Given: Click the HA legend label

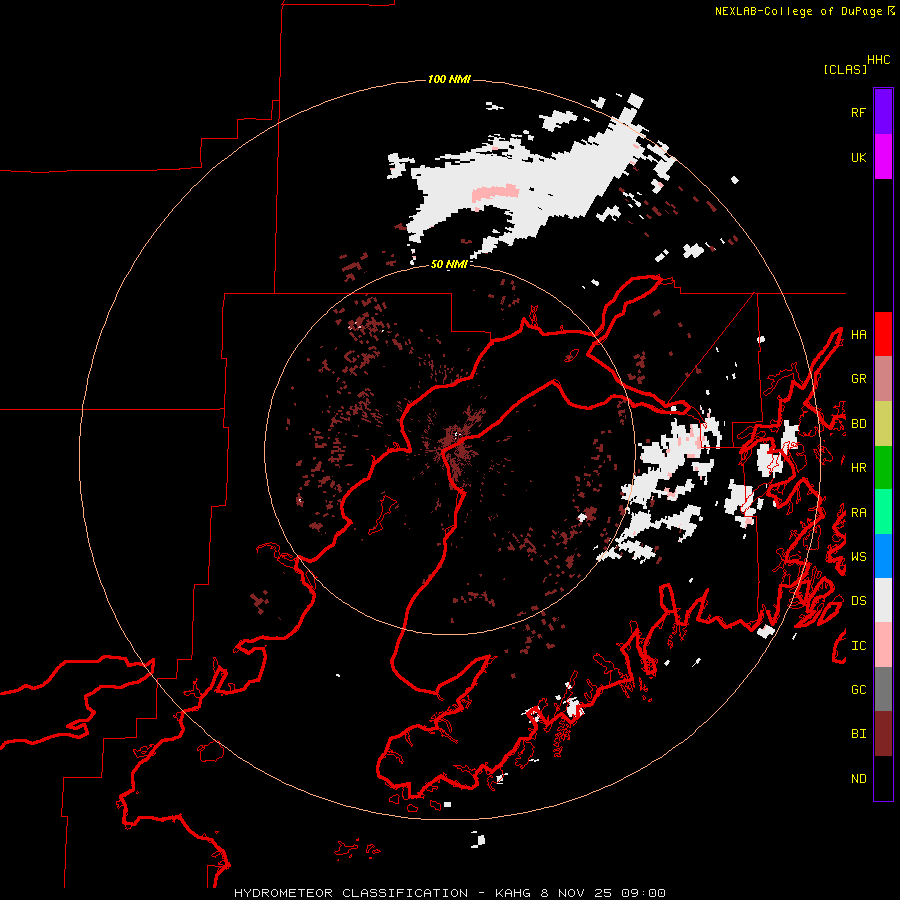Looking at the screenshot, I should 858,335.
